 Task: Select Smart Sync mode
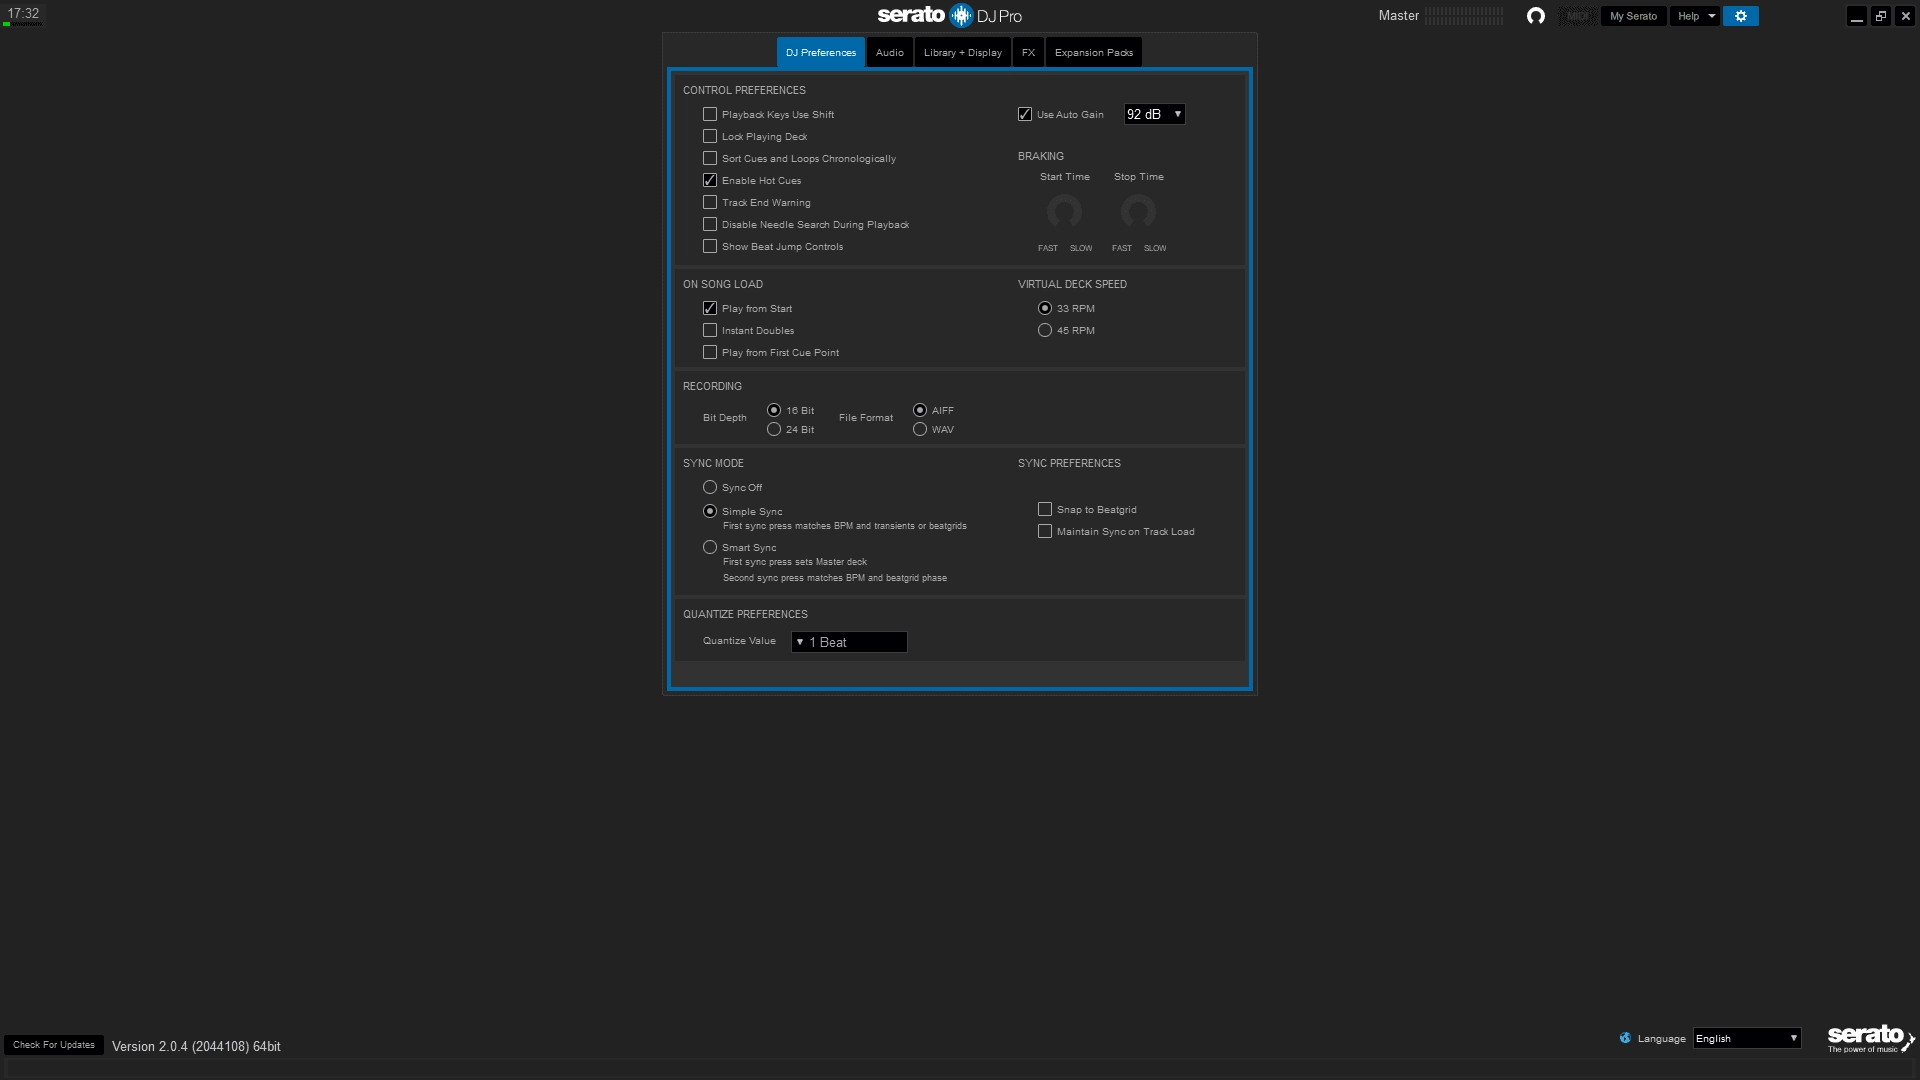(710, 548)
